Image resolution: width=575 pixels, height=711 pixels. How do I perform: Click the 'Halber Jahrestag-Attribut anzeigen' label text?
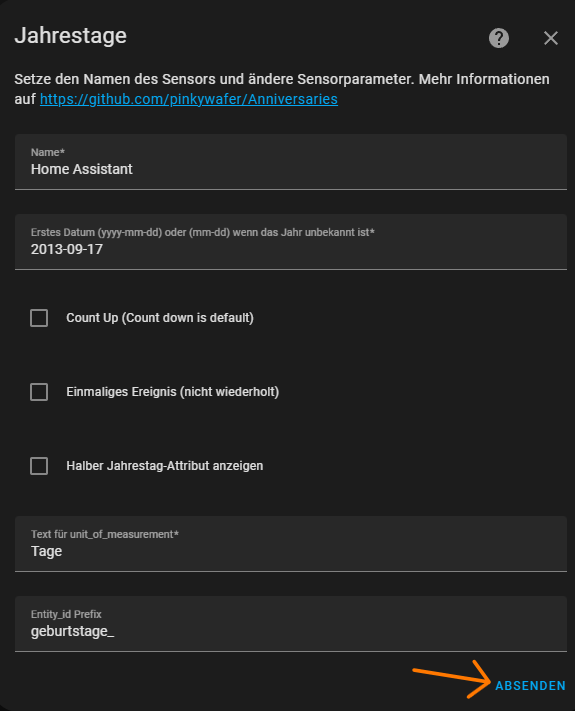click(x=165, y=466)
